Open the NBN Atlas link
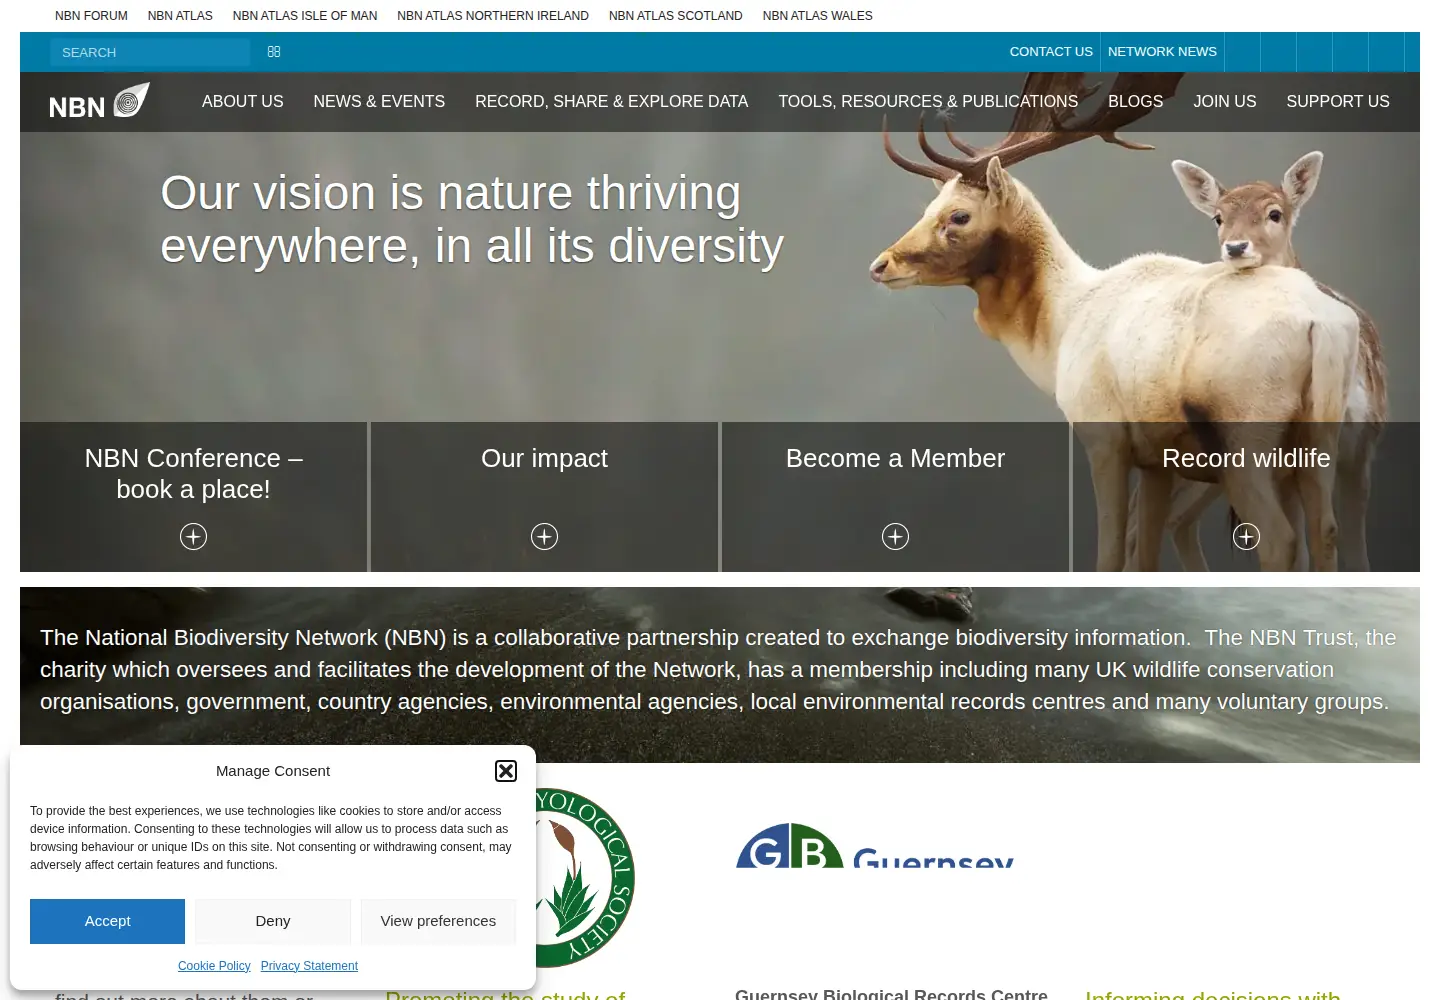 click(180, 16)
